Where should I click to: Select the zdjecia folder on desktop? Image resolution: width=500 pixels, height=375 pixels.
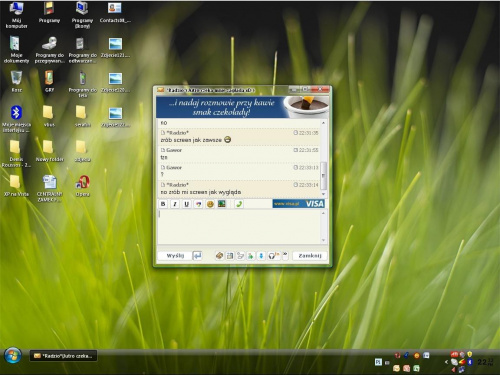82,151
